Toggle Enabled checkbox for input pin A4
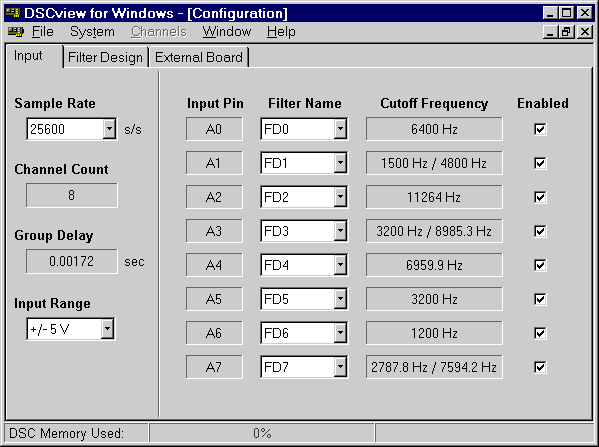The image size is (599, 447). pyautogui.click(x=540, y=265)
